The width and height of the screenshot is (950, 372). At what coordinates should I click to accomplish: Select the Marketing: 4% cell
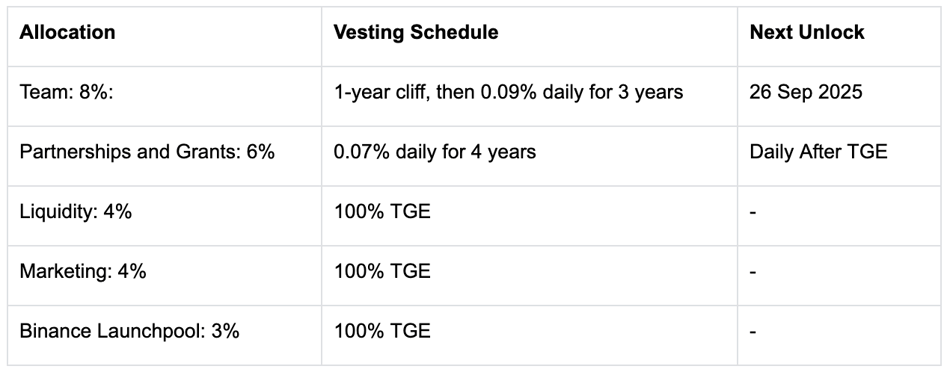pyautogui.click(x=164, y=276)
